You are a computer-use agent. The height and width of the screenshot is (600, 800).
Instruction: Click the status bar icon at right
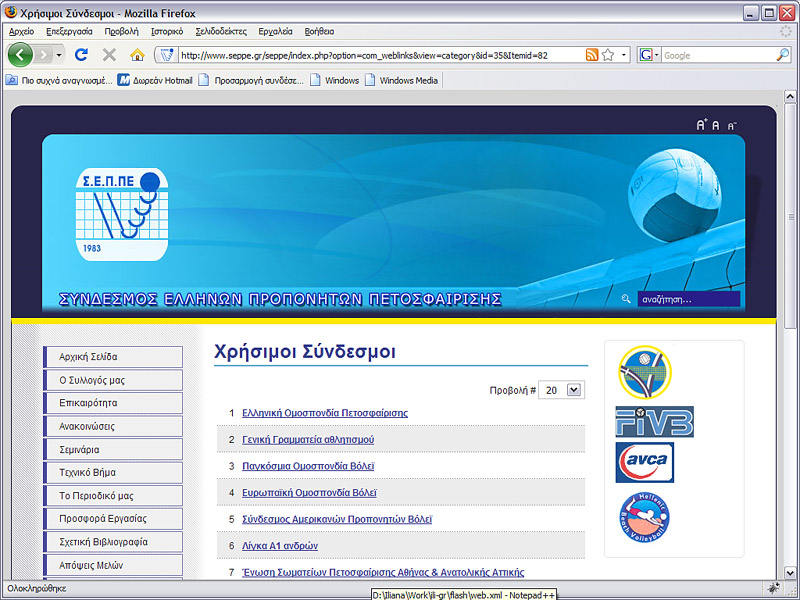[x=774, y=588]
